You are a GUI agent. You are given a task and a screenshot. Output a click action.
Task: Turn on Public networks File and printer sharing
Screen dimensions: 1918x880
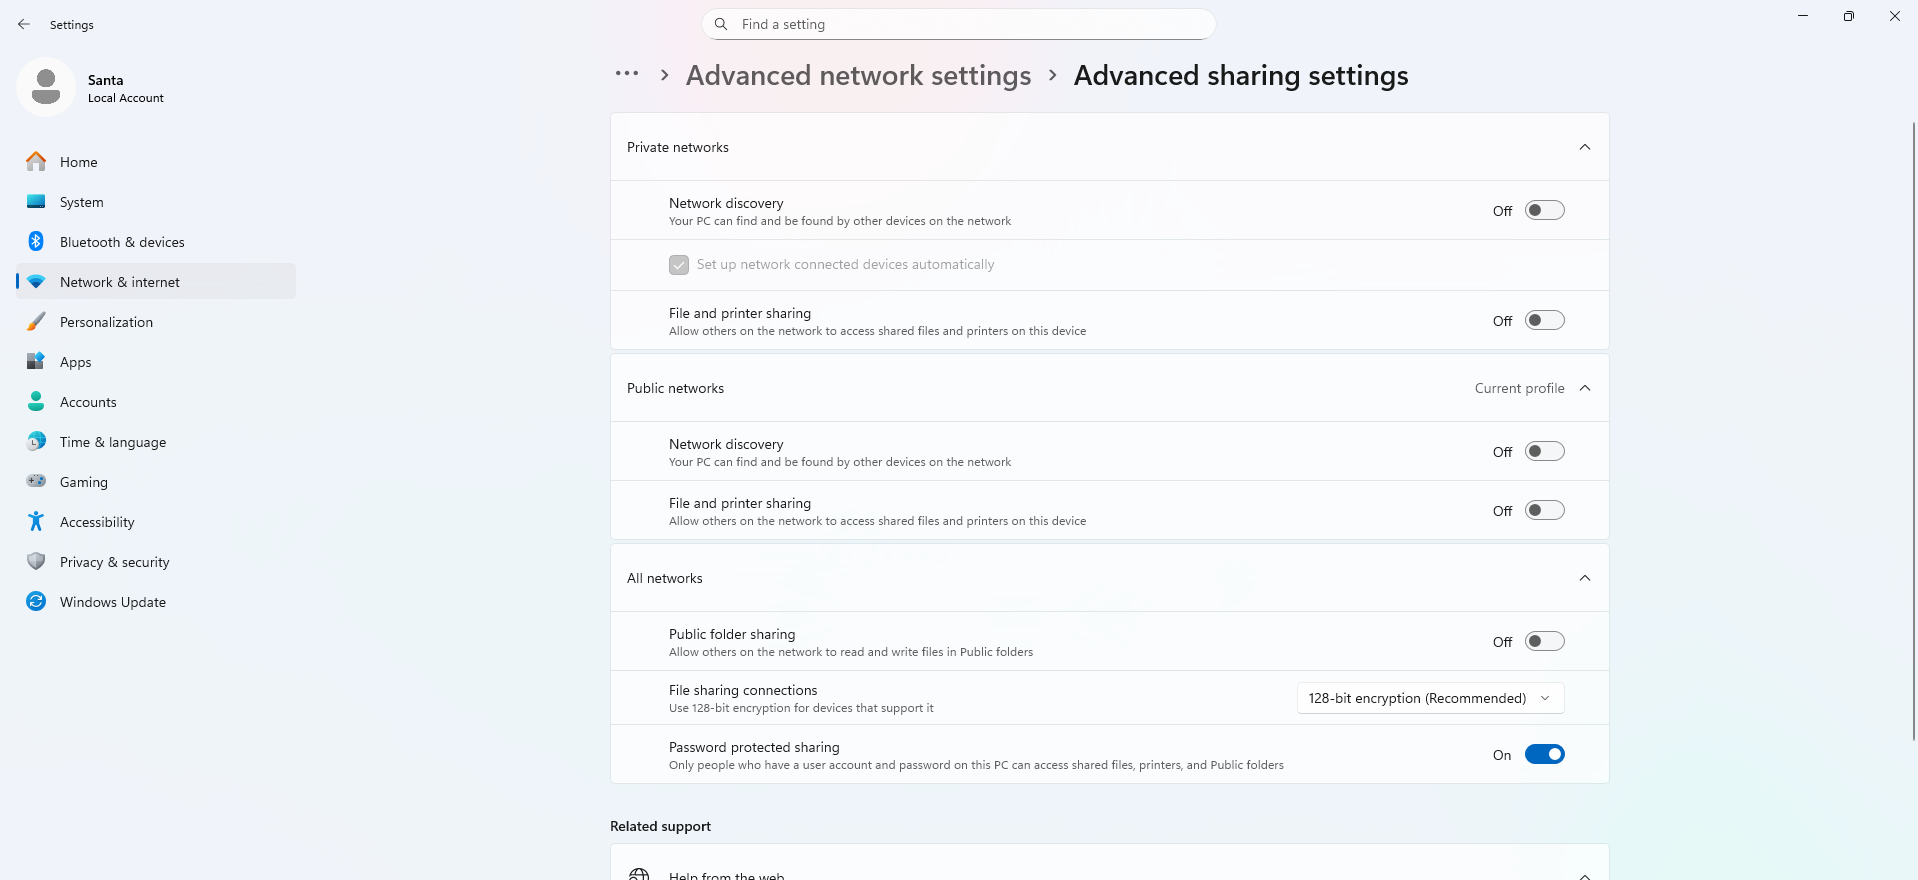1544,511
